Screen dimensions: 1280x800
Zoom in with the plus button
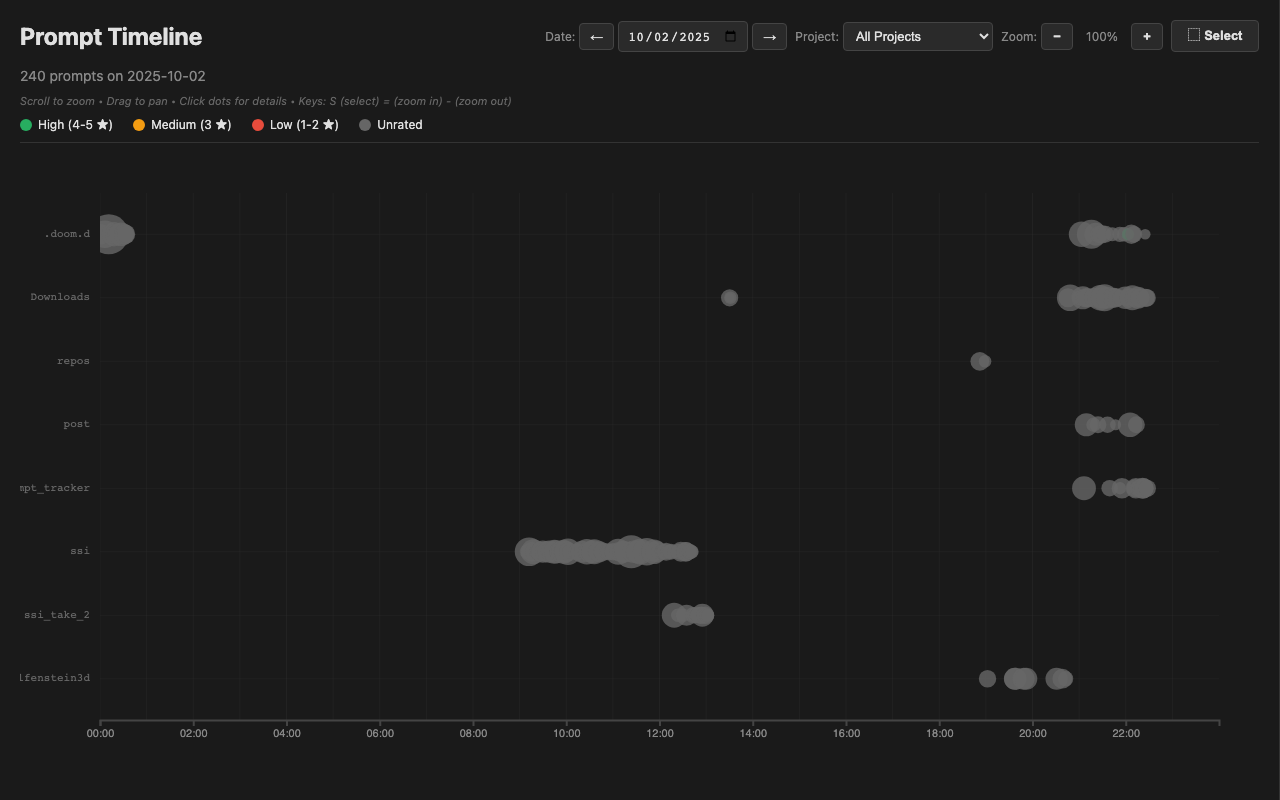click(1146, 37)
